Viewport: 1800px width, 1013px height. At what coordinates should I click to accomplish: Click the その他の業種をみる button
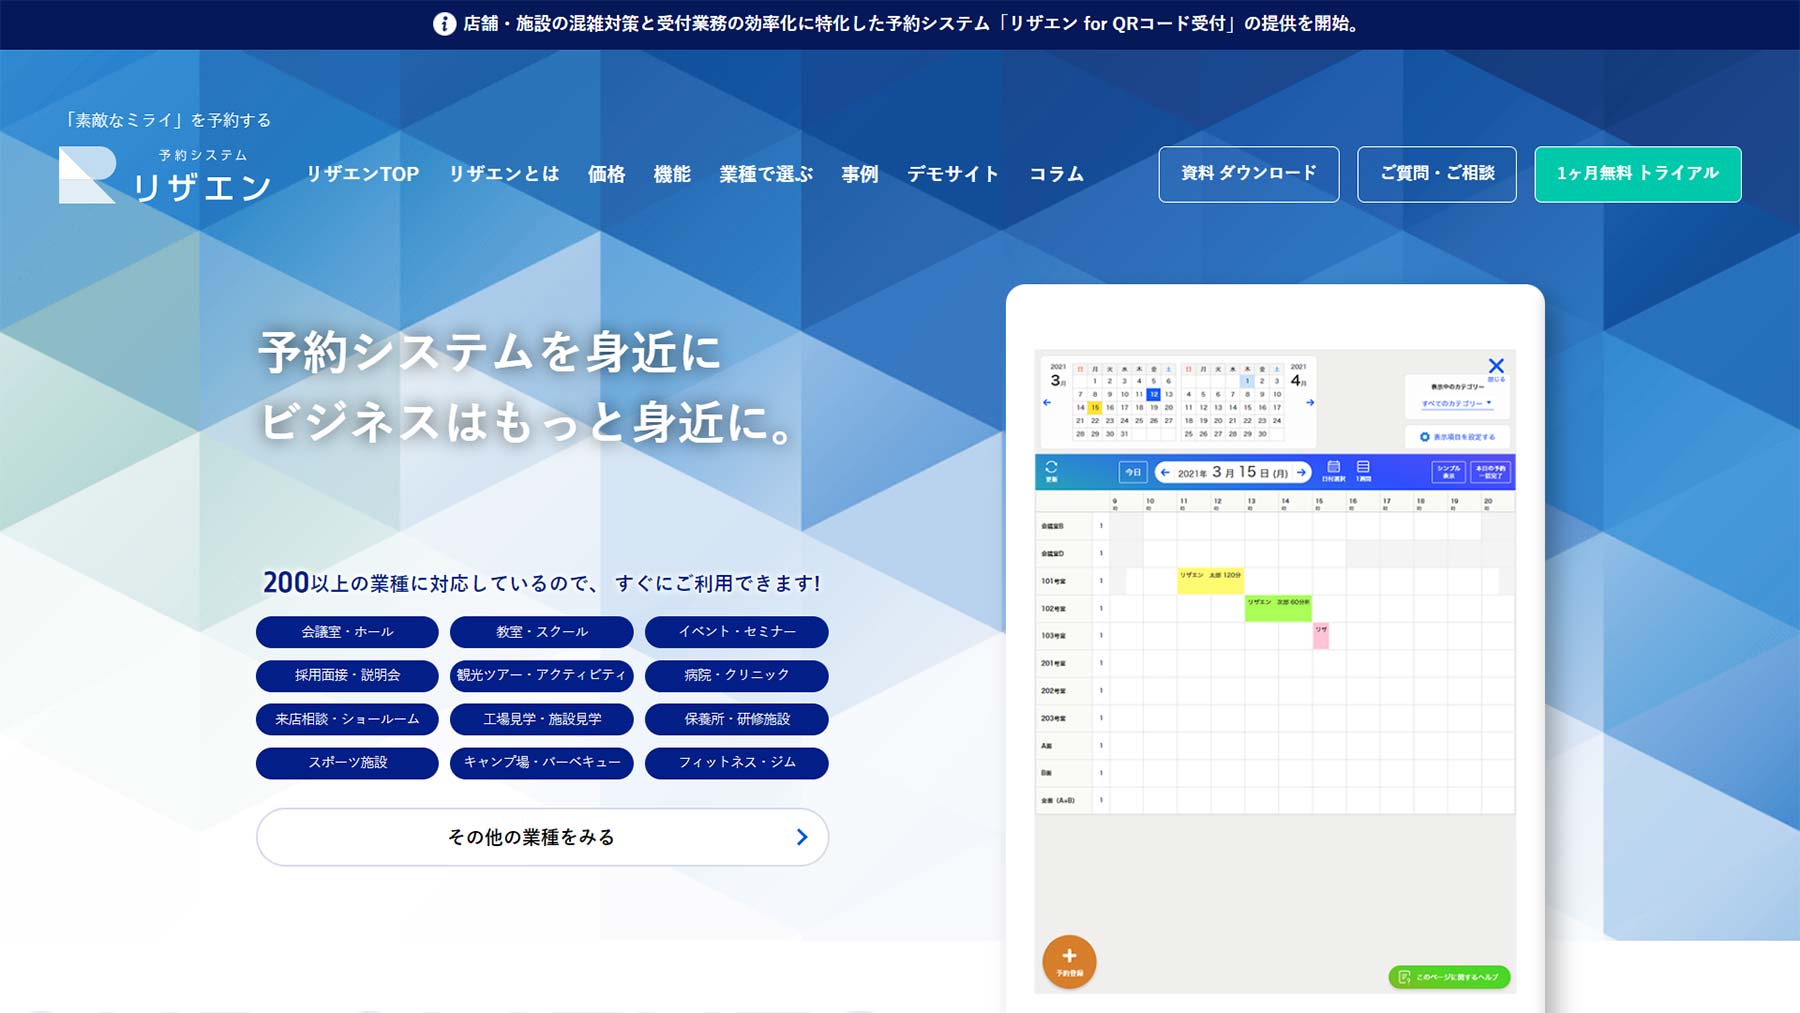coord(542,837)
